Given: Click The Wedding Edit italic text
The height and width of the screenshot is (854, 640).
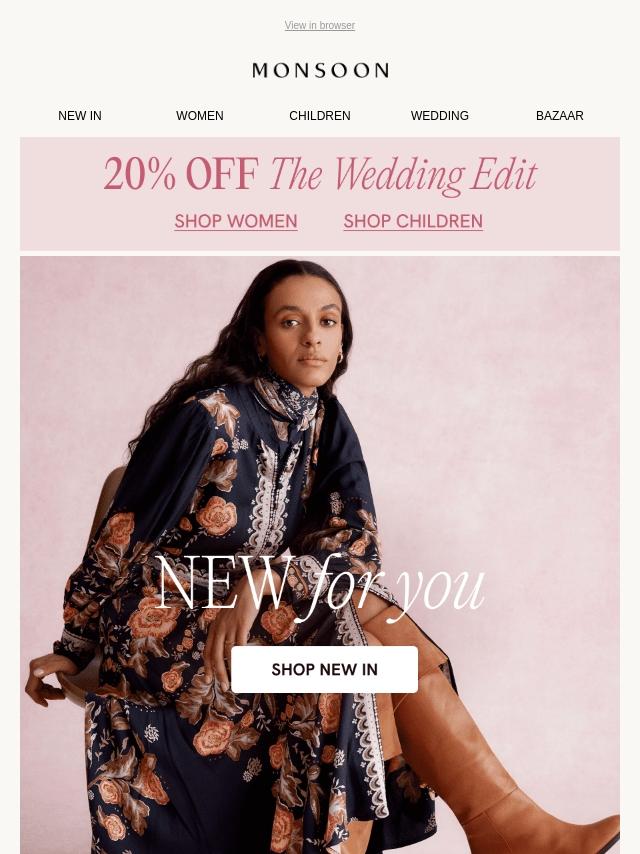Looking at the screenshot, I should pos(403,175).
